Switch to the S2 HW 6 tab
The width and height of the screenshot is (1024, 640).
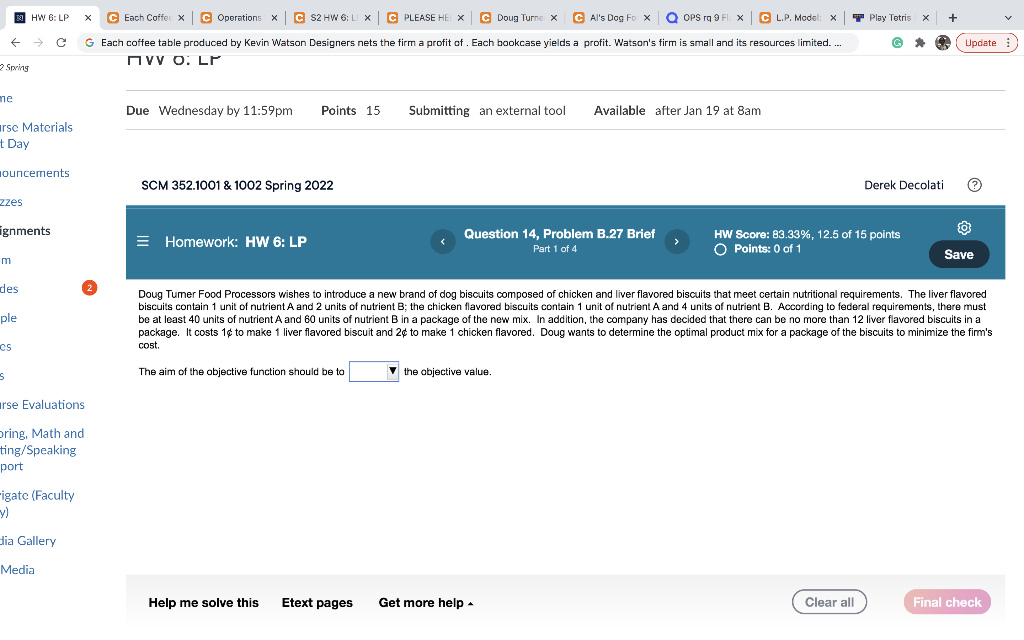pyautogui.click(x=334, y=18)
